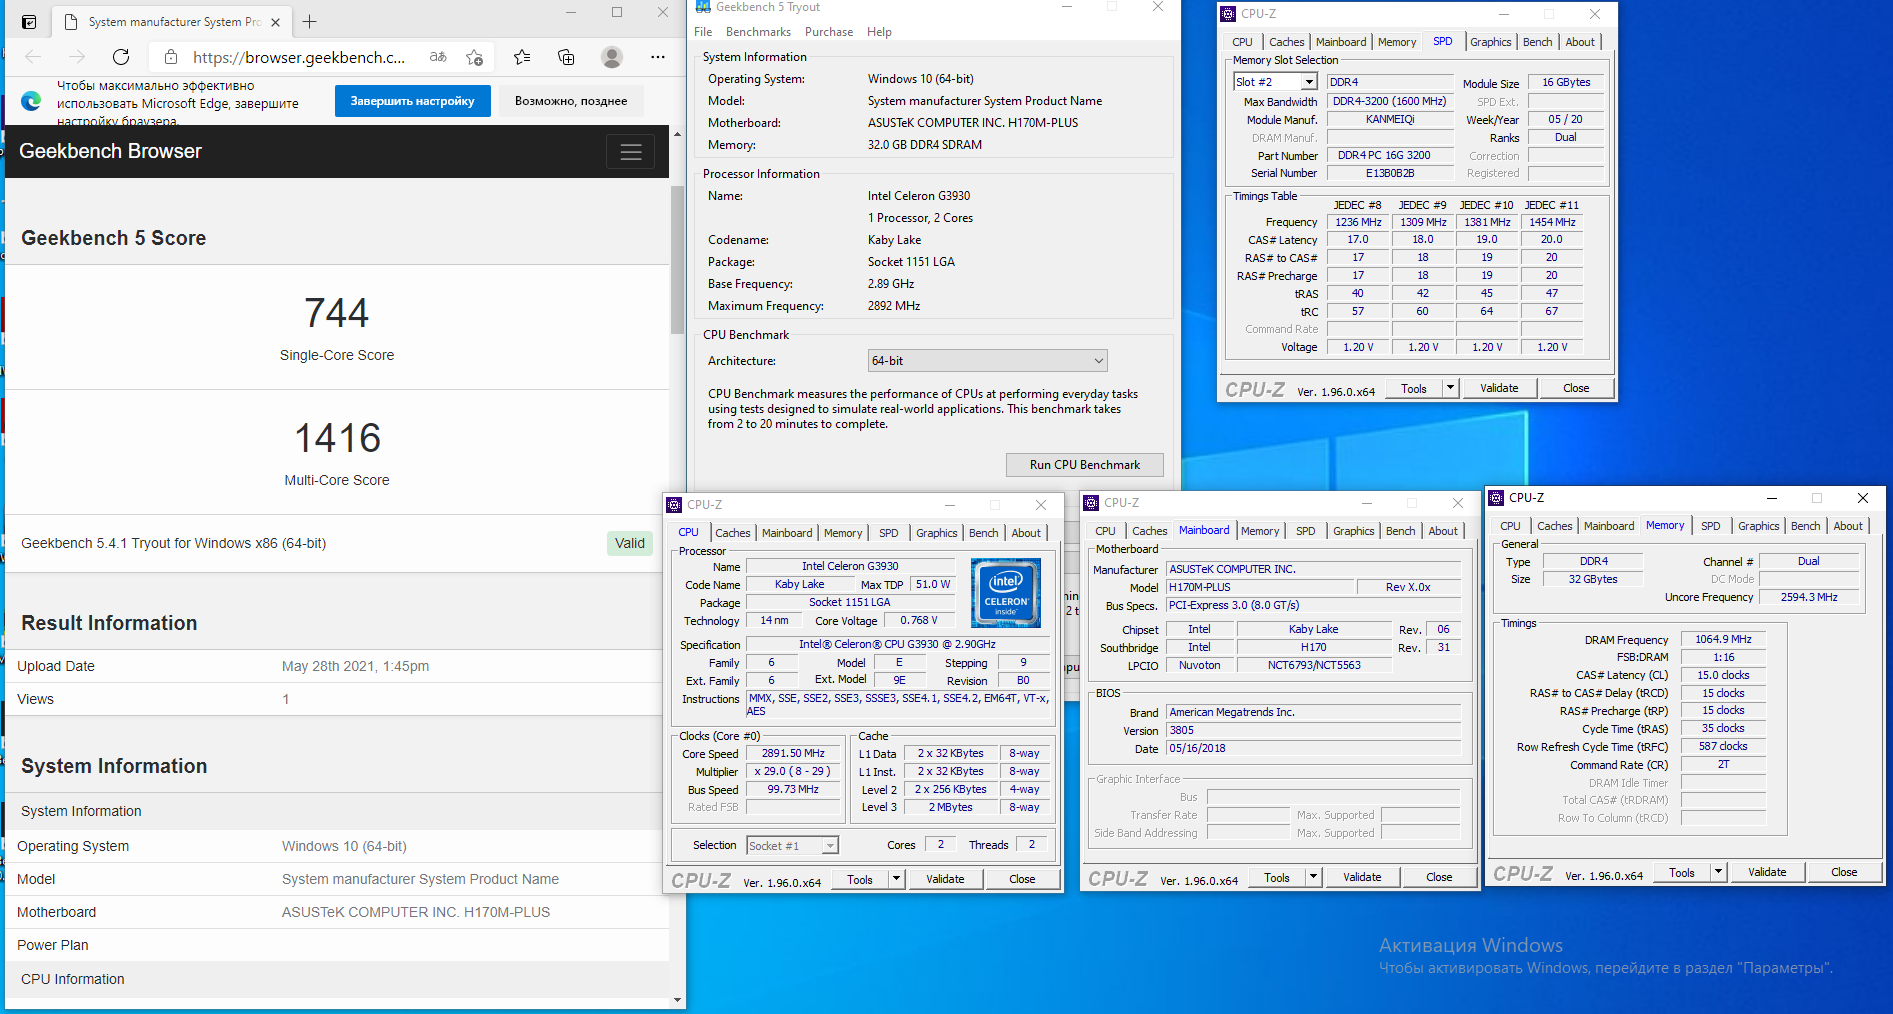This screenshot has height=1014, width=1893.
Task: Click DRAM Frequency 1064.9 MHz value
Action: (1723, 639)
